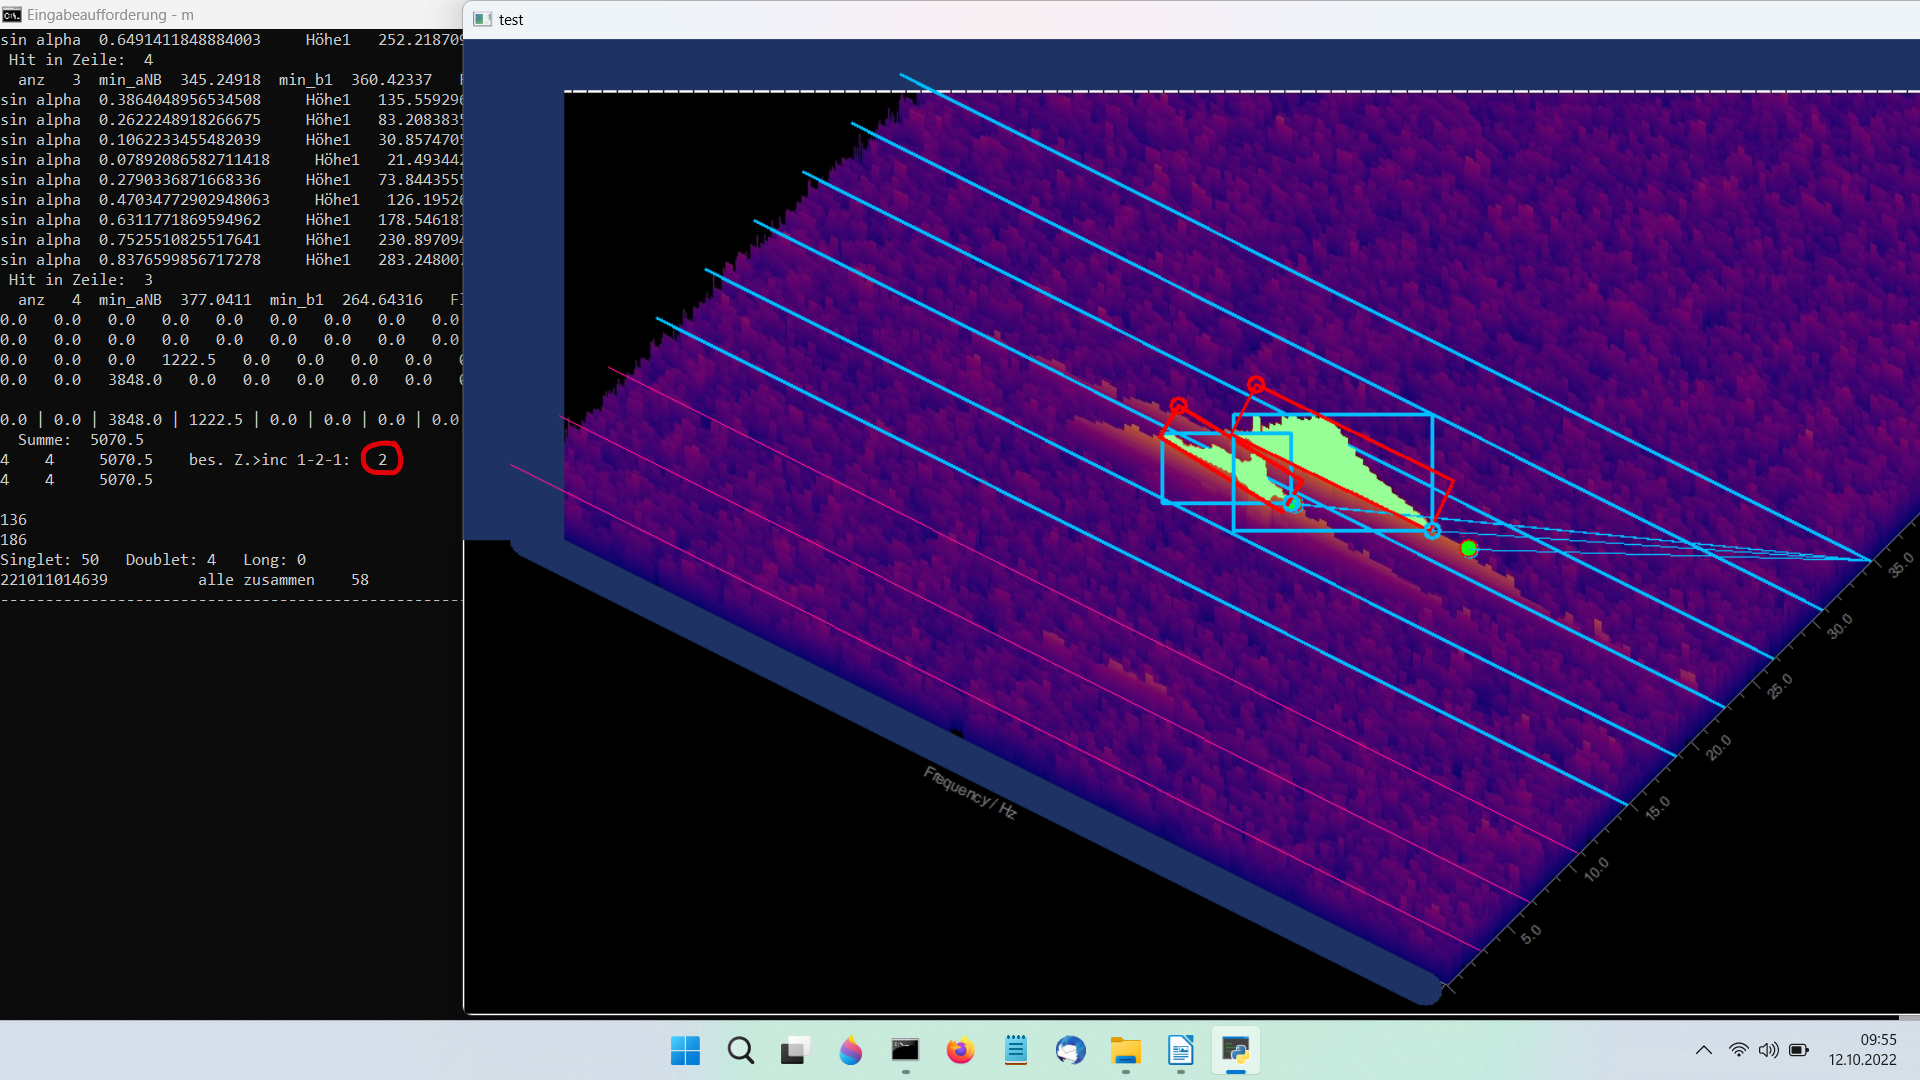
Task: Open Thunderbird mail from the taskbar
Action: point(1070,1051)
